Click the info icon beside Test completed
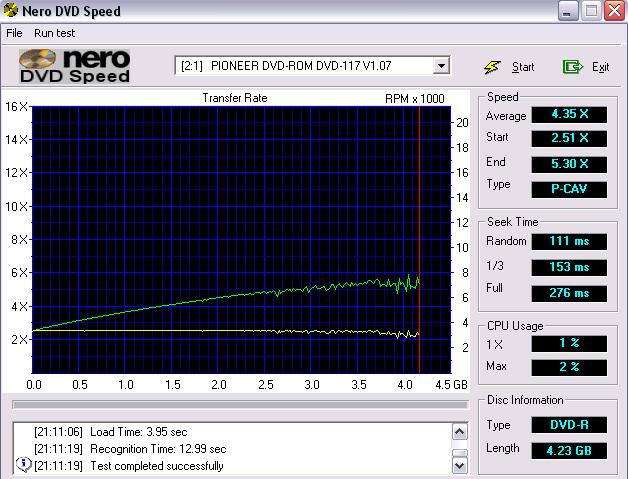628x479 pixels. (x=22, y=465)
